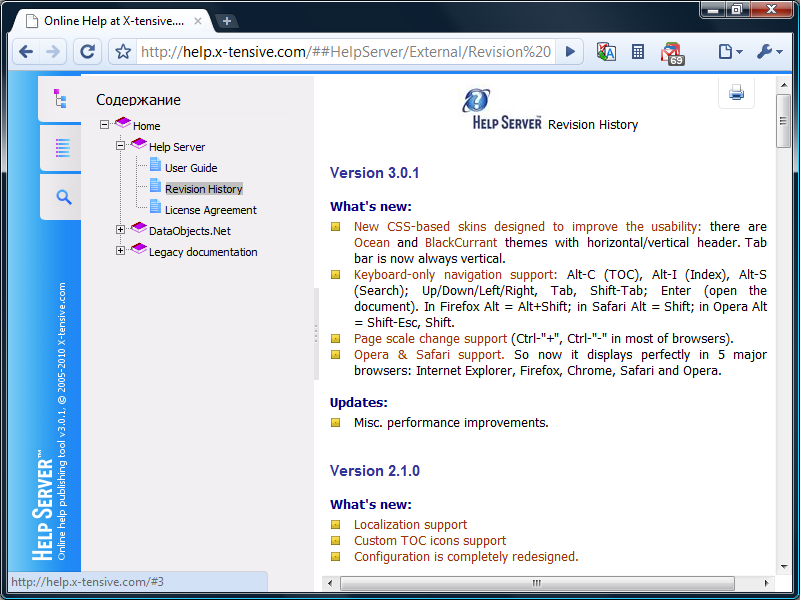The width and height of the screenshot is (800, 600).
Task: Open the calculator extension icon
Action: pos(638,52)
